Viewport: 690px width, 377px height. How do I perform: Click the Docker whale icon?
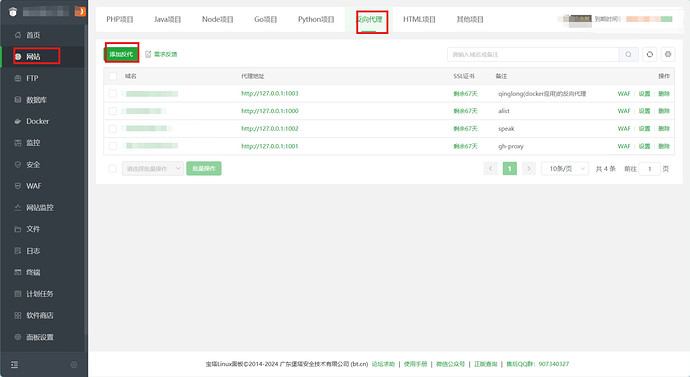point(18,121)
